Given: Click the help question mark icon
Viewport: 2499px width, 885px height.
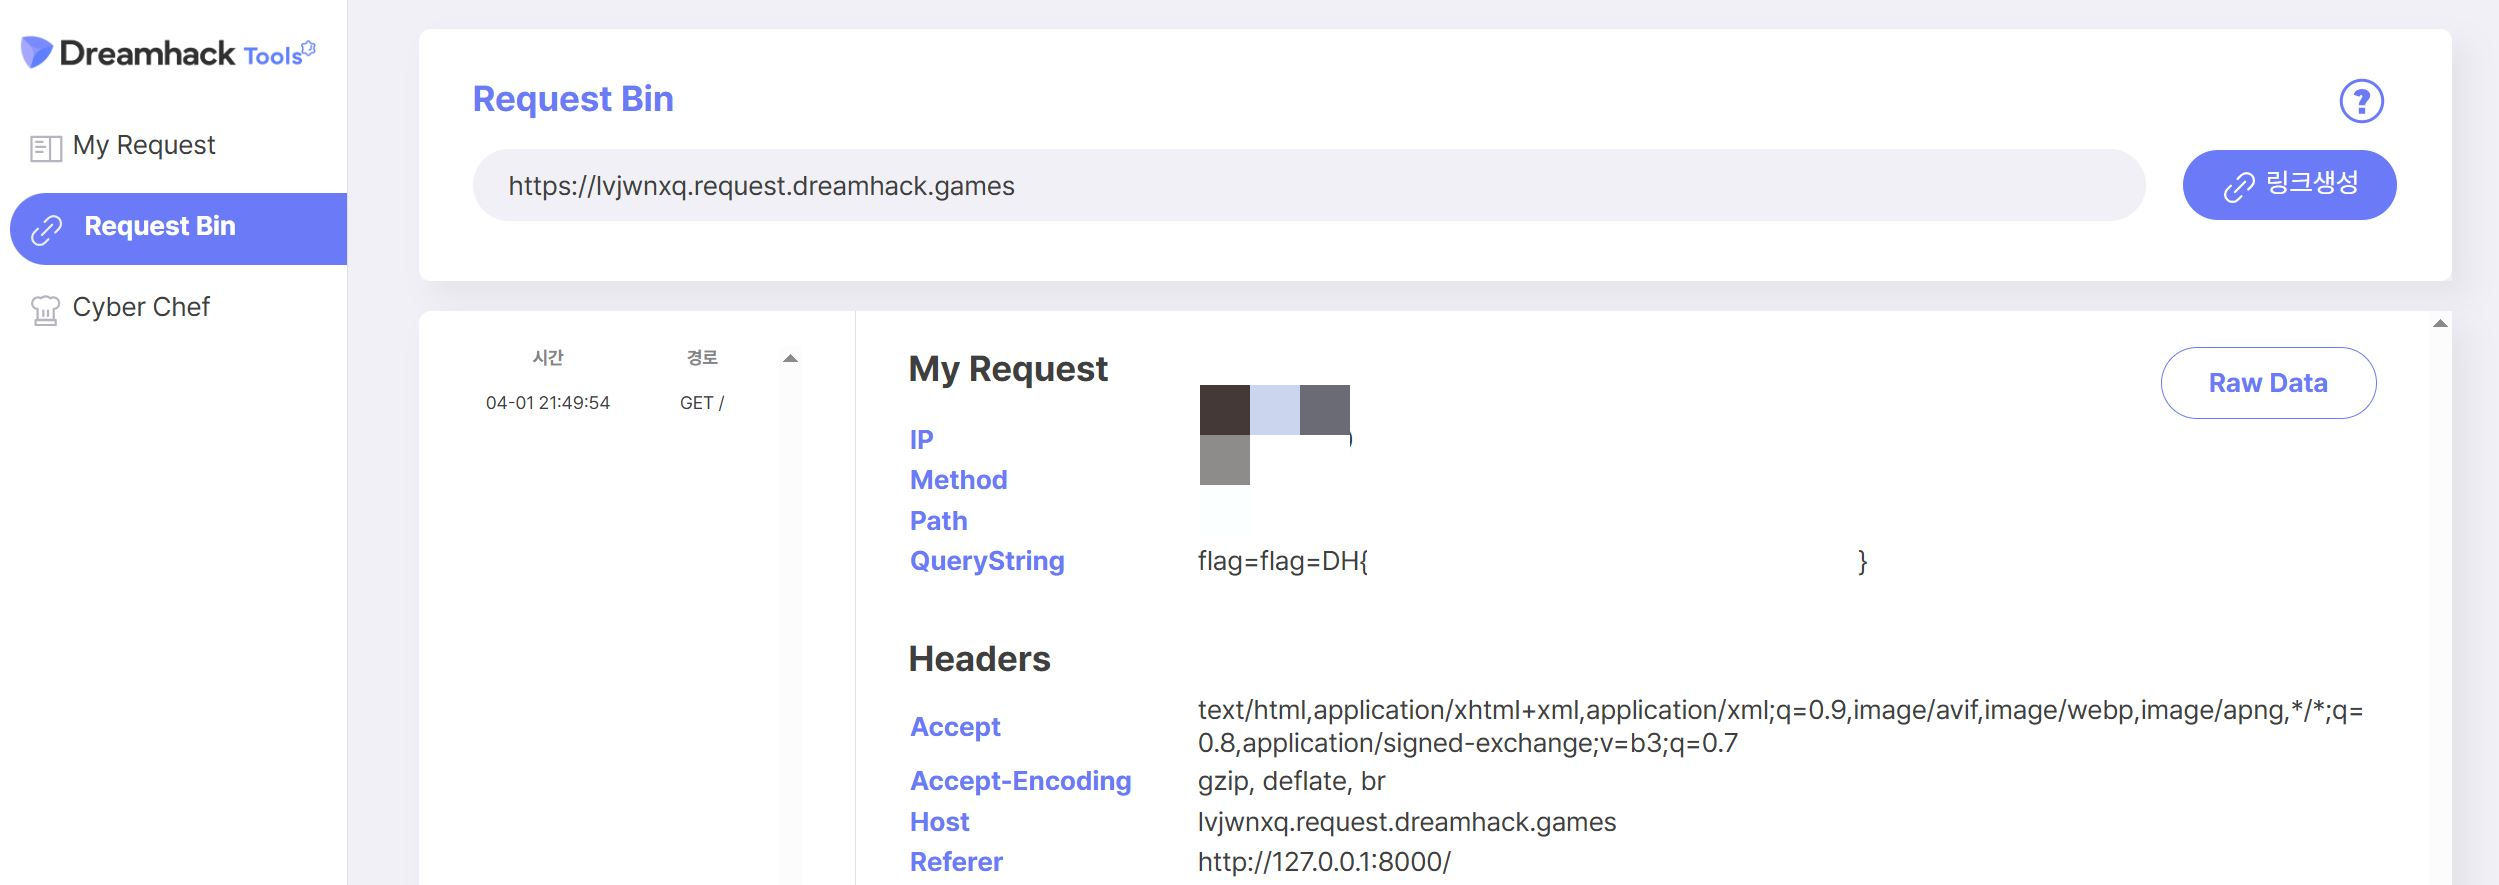Looking at the screenshot, I should [2361, 101].
